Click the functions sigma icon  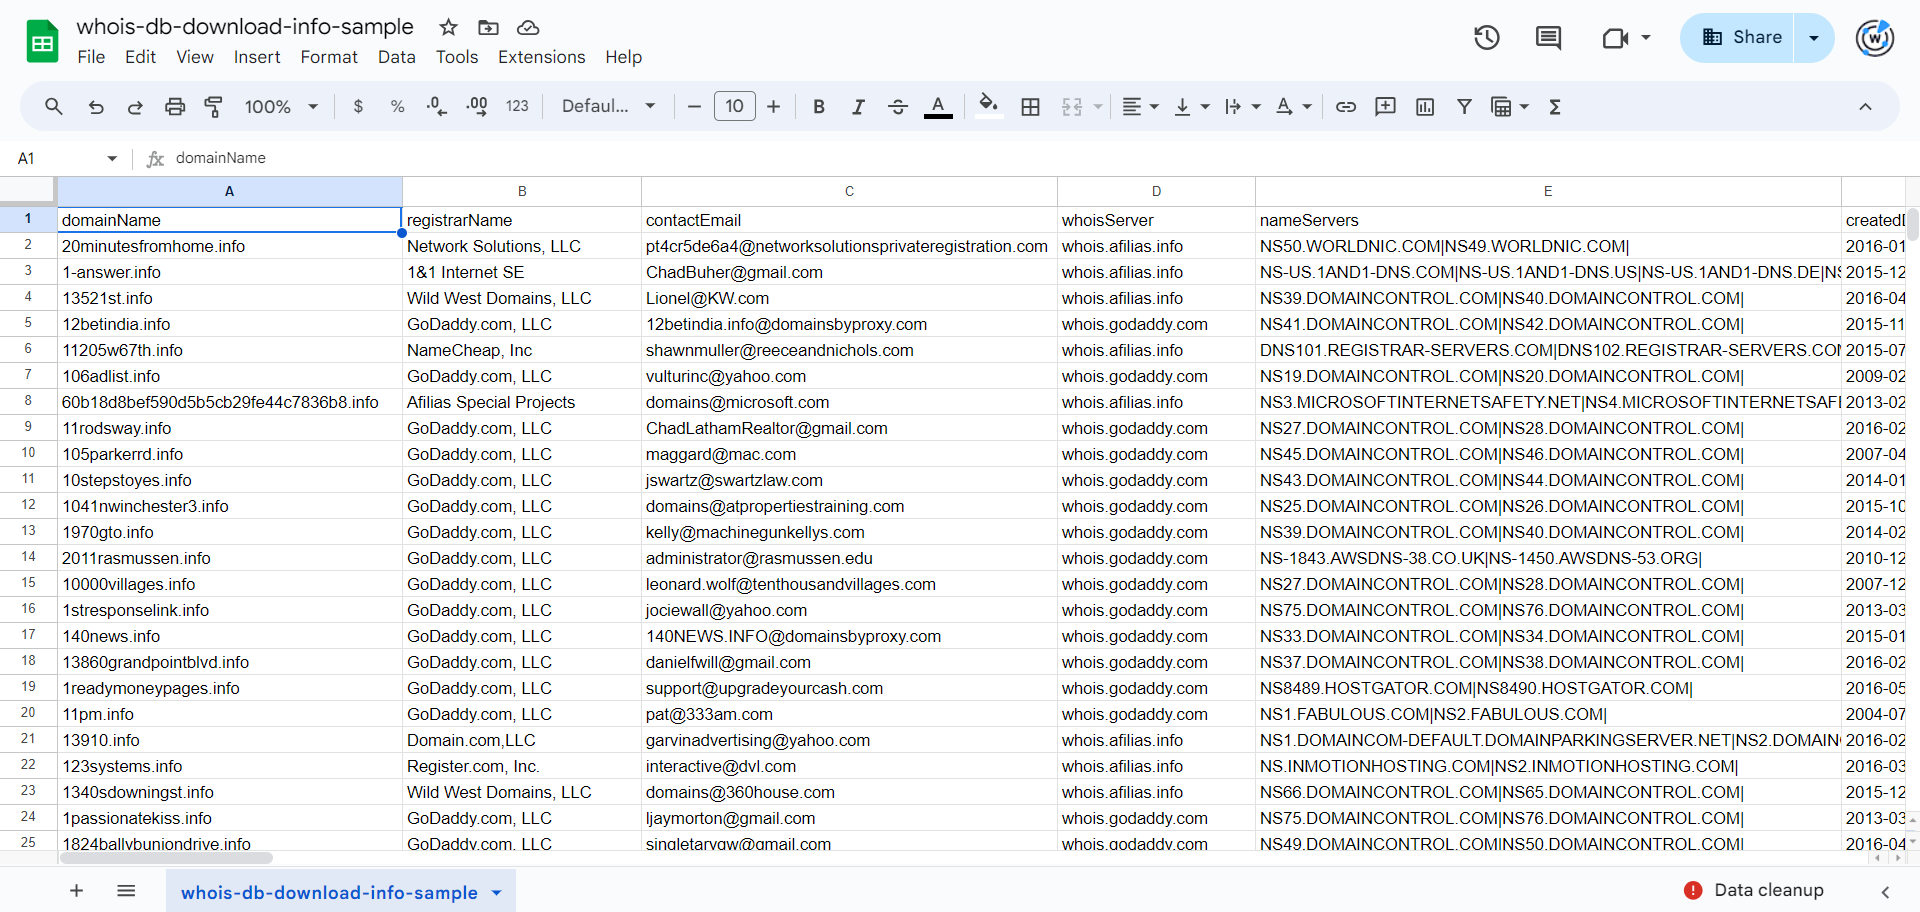(1554, 107)
